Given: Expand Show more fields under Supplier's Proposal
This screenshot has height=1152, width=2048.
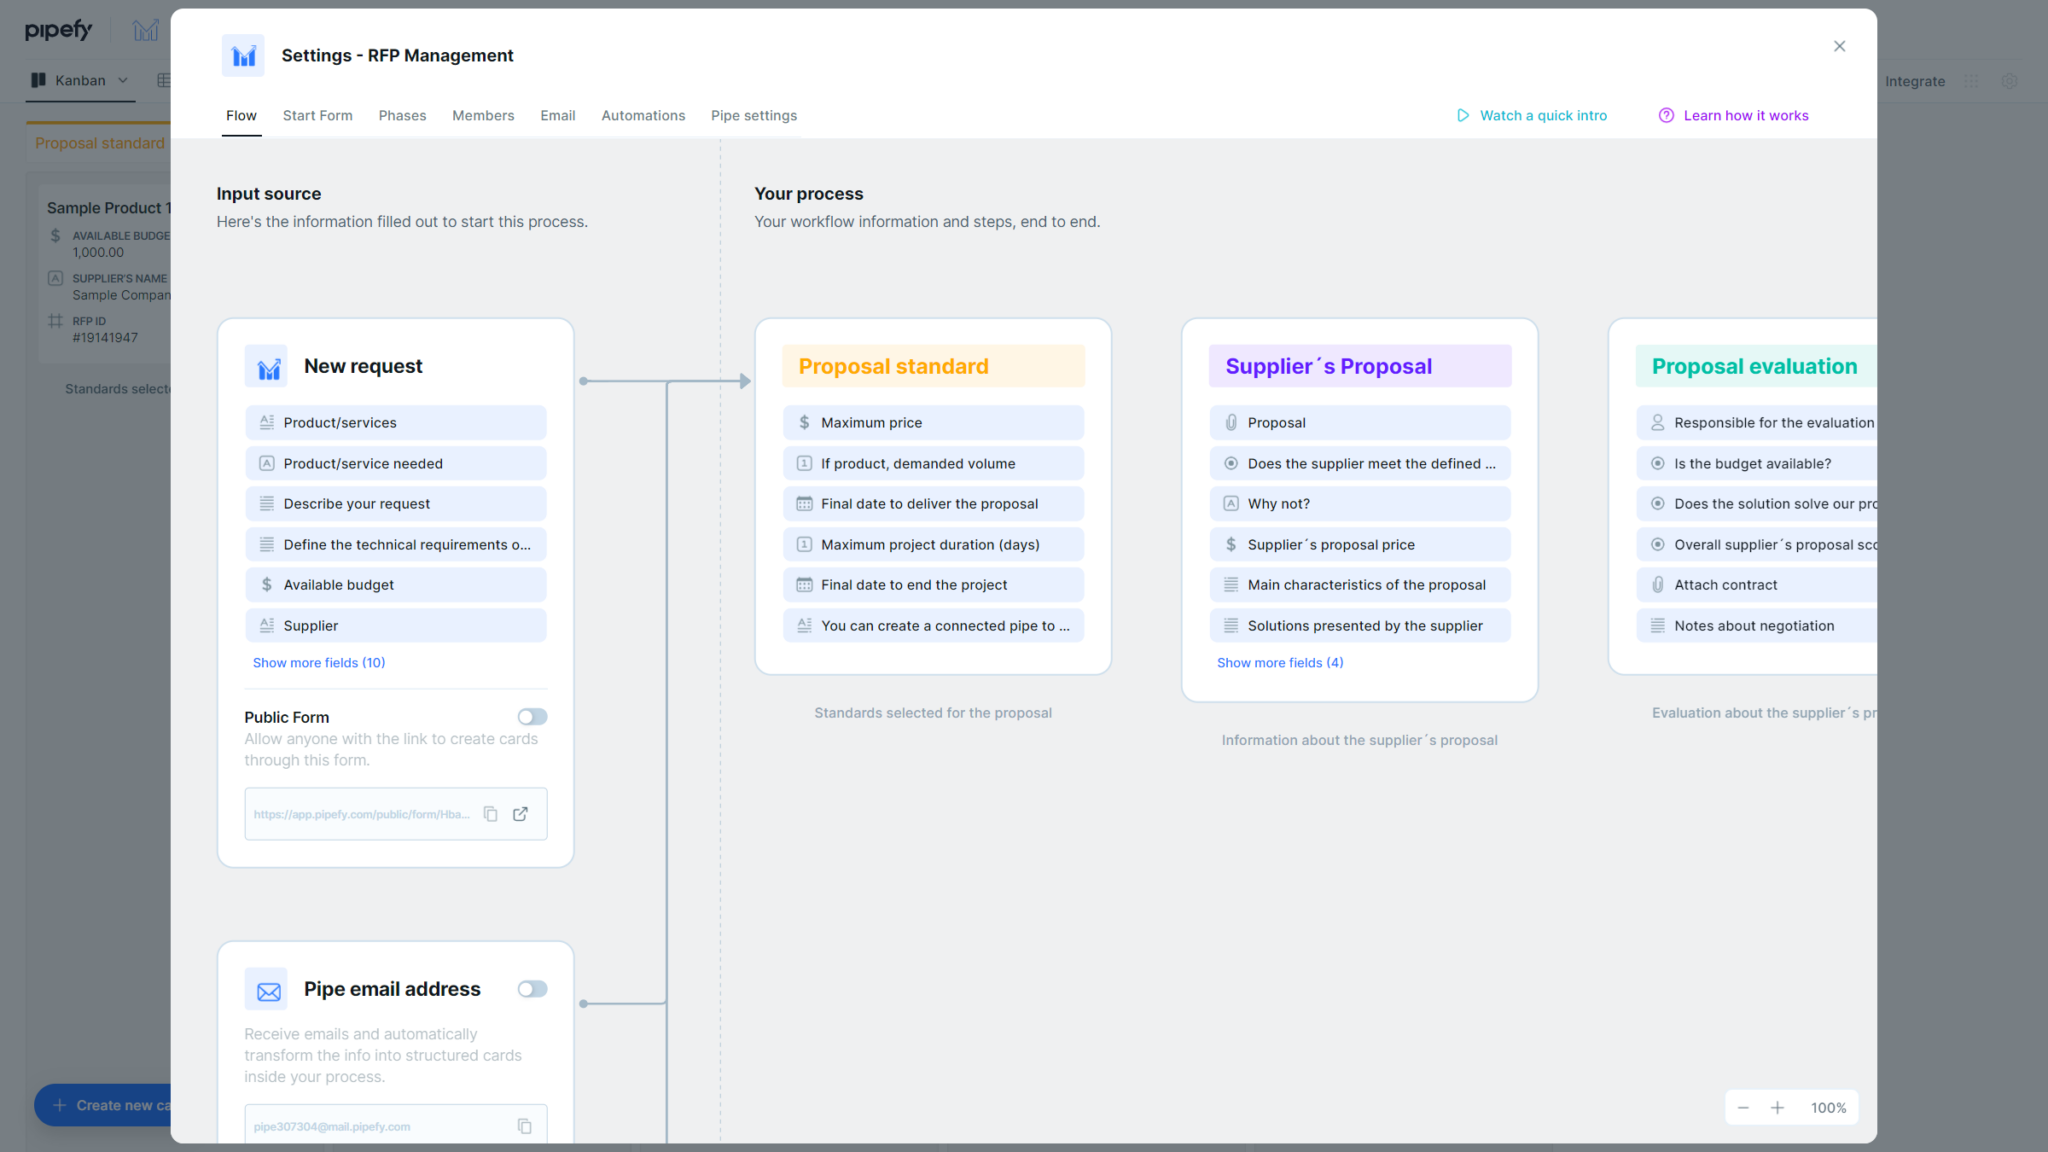Looking at the screenshot, I should pyautogui.click(x=1280, y=662).
